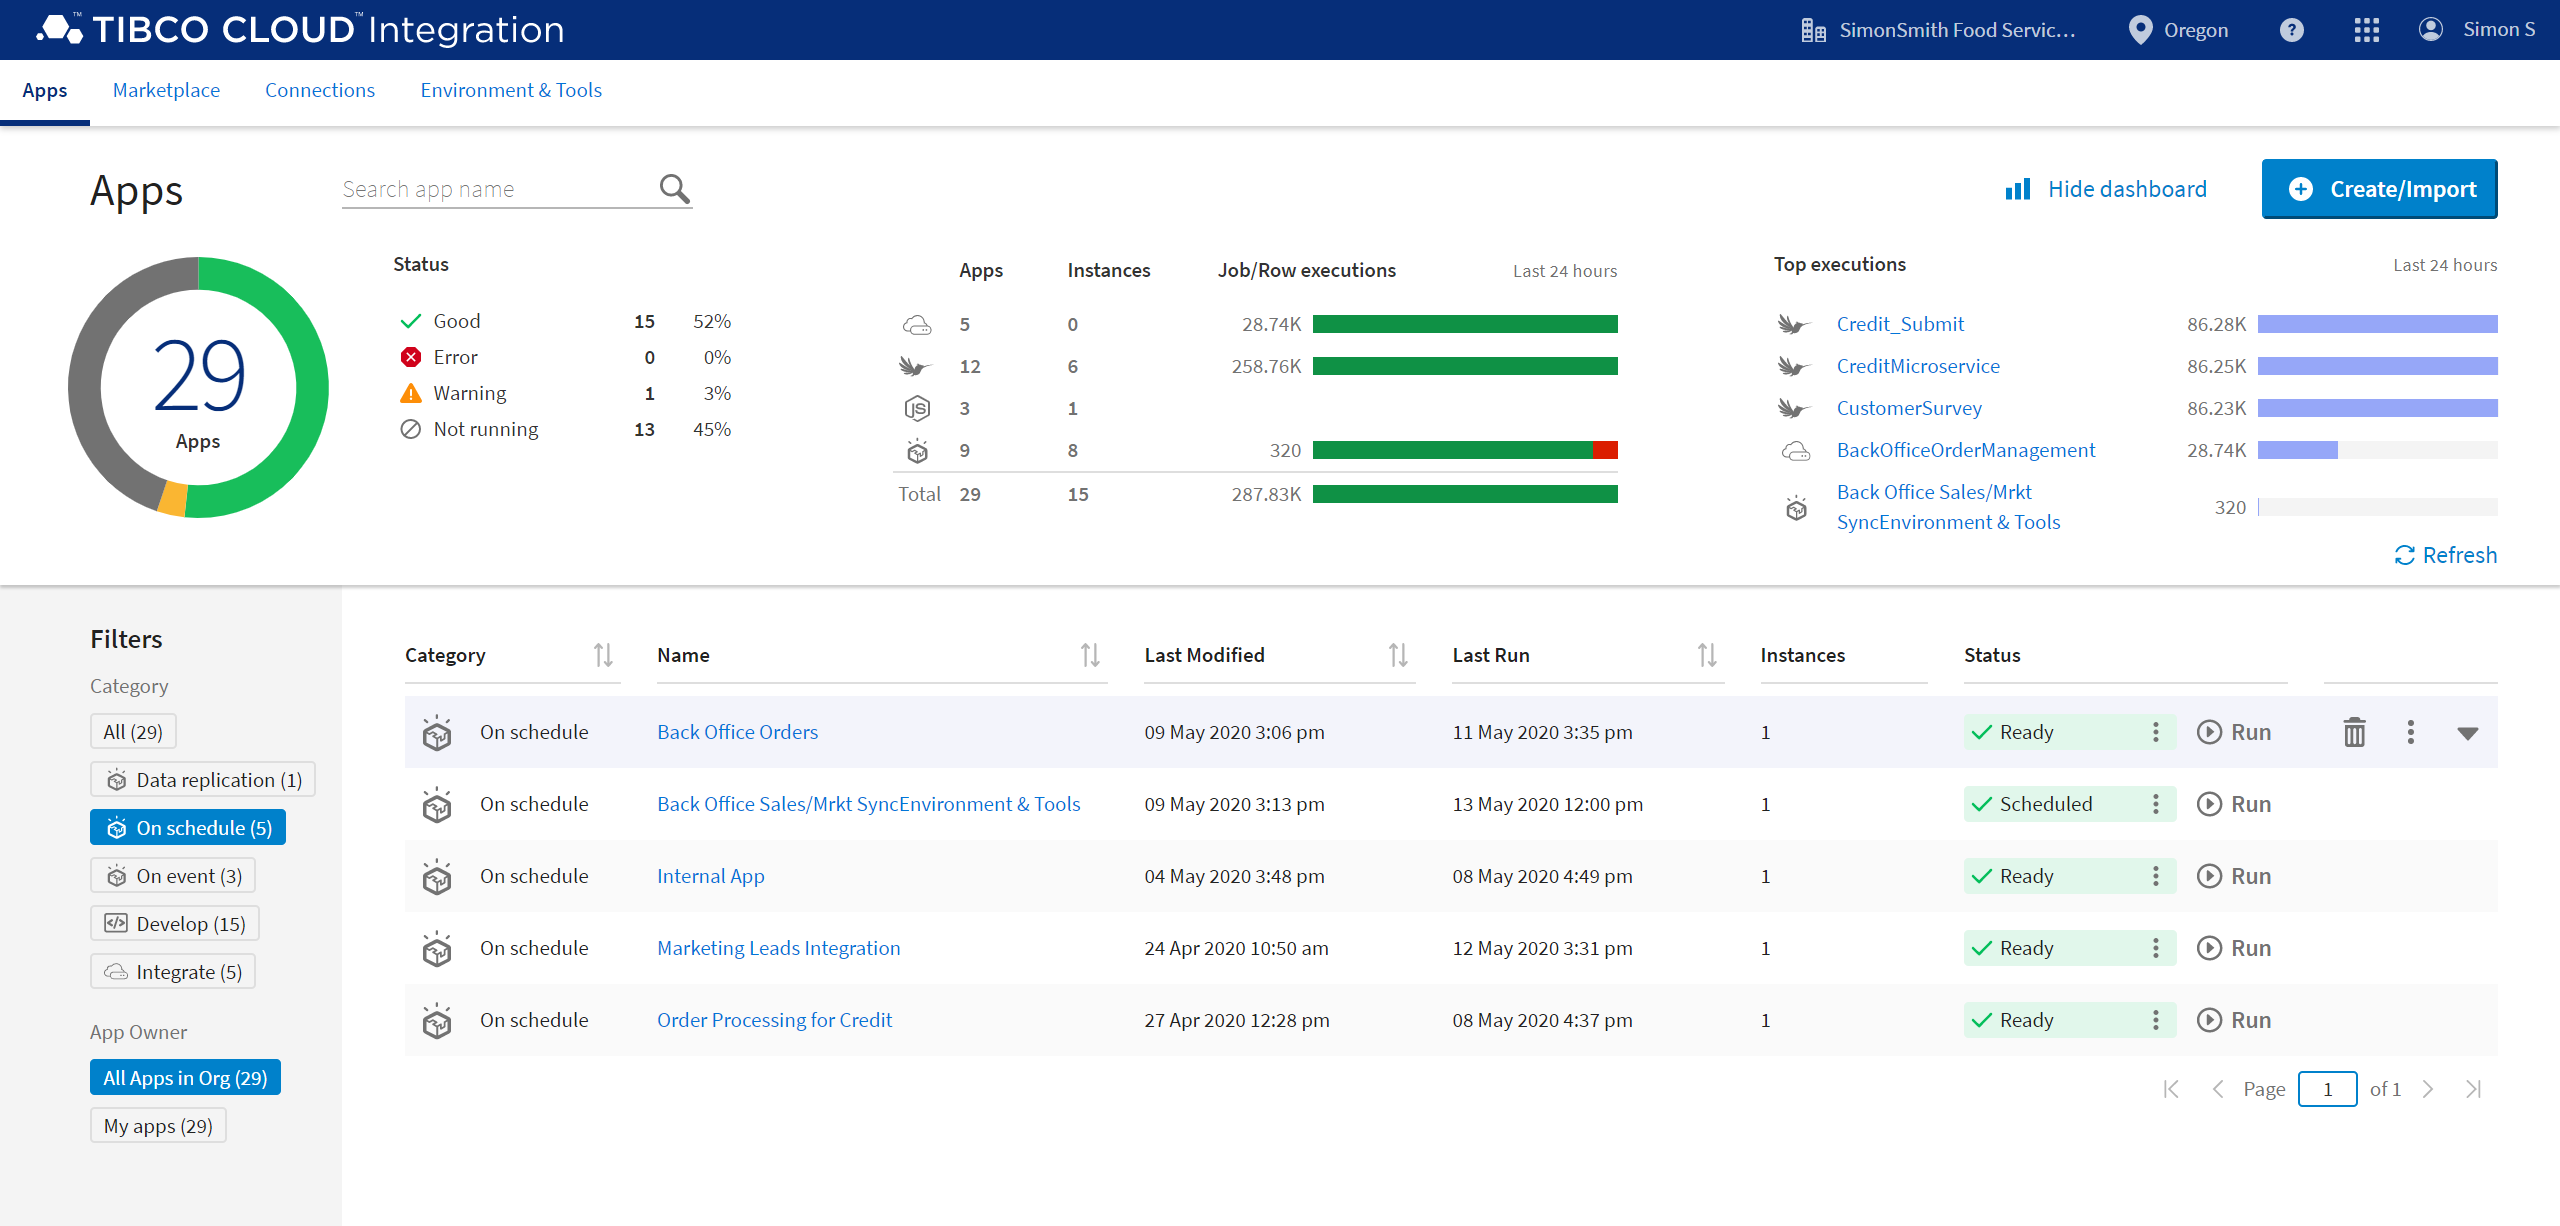Switch to the Marketplace tab
This screenshot has height=1226, width=2560.
(166, 90)
